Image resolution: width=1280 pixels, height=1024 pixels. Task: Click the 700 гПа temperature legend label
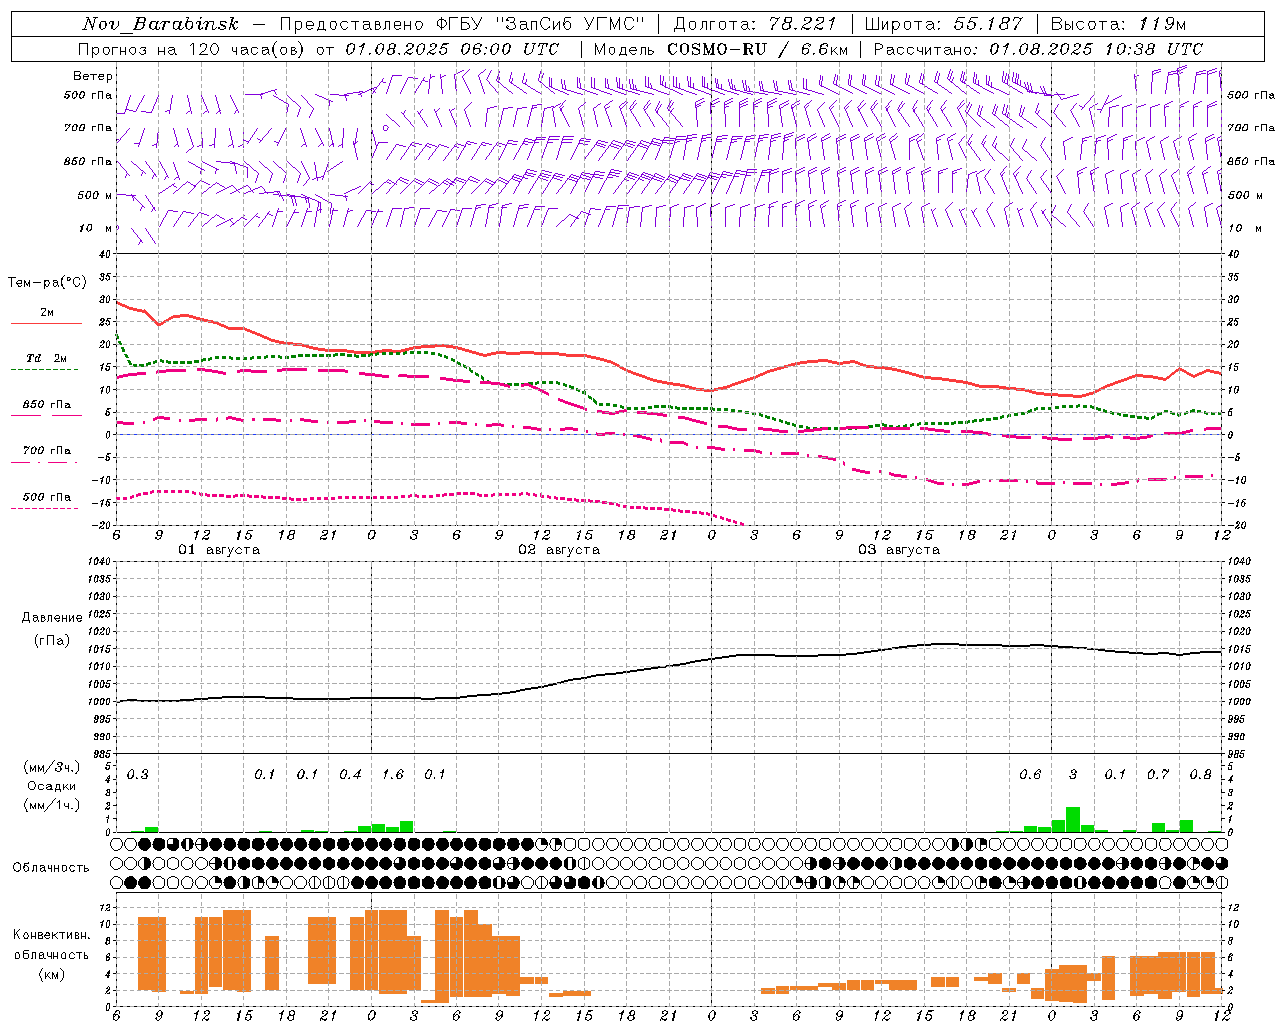point(47,450)
